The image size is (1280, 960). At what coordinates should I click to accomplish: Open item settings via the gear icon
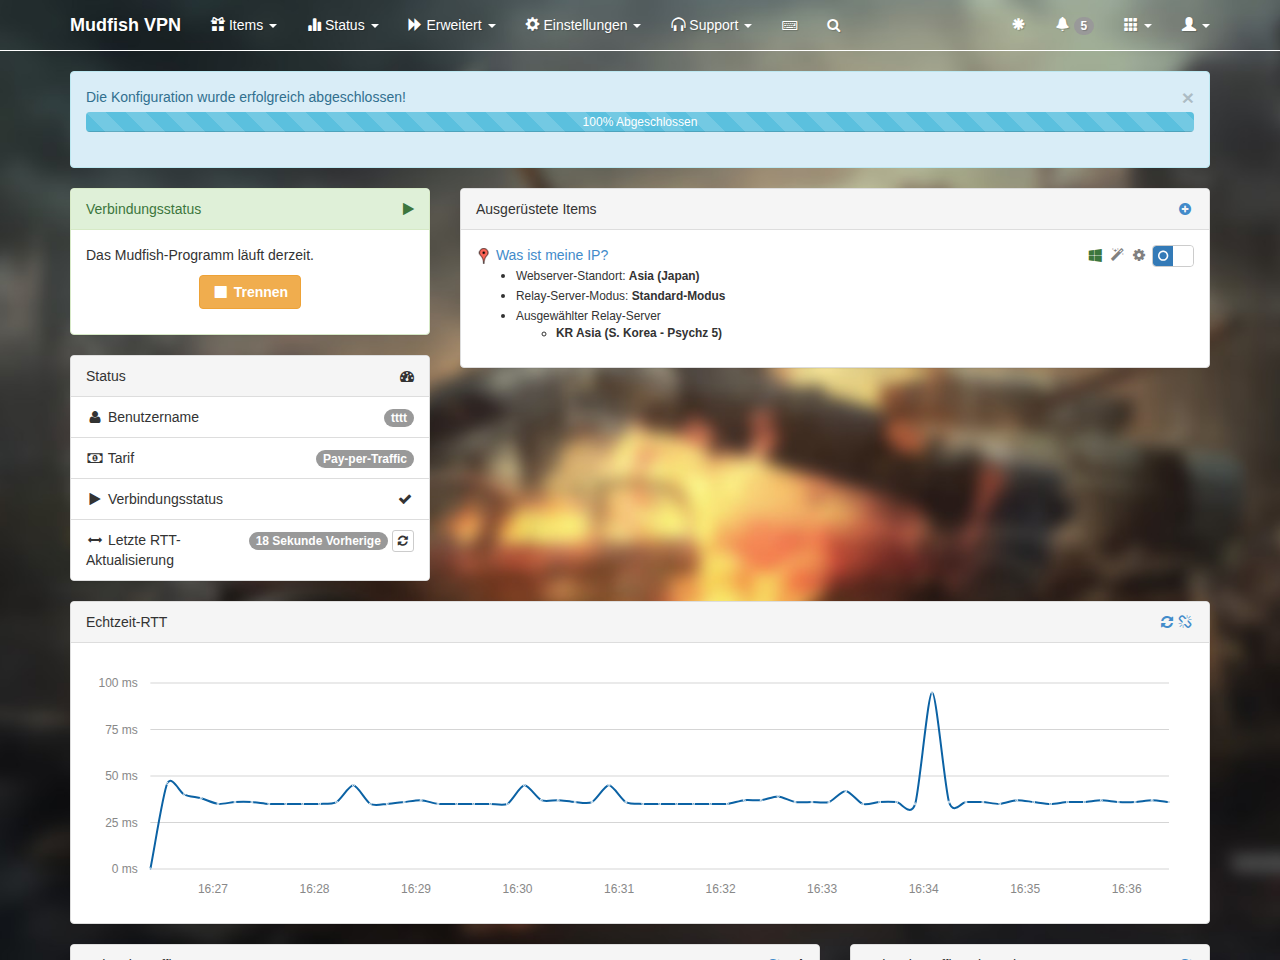pos(1139,255)
